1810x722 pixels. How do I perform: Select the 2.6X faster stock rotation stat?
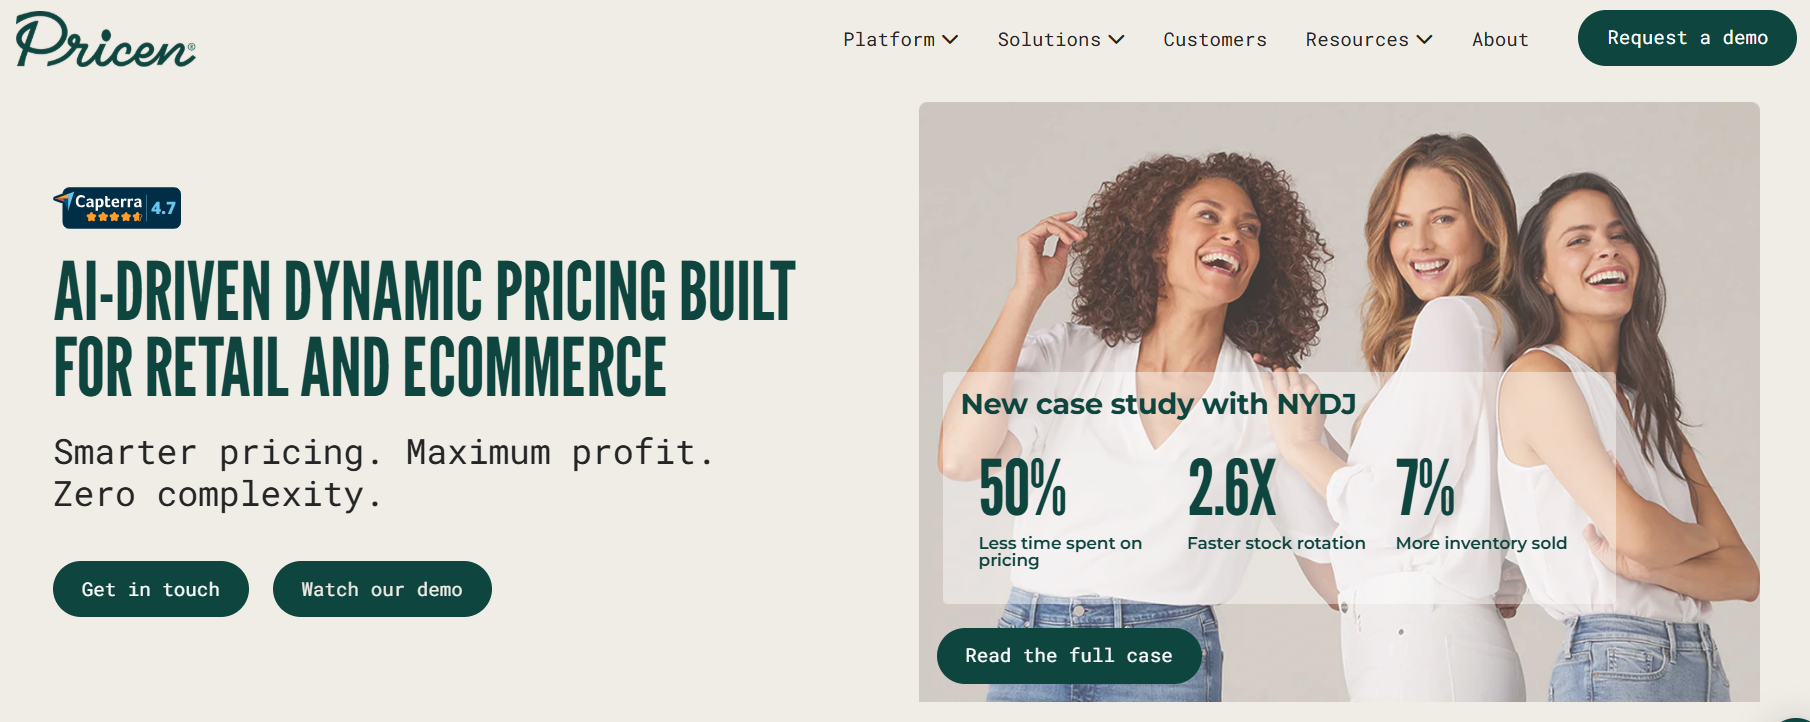click(x=1231, y=489)
